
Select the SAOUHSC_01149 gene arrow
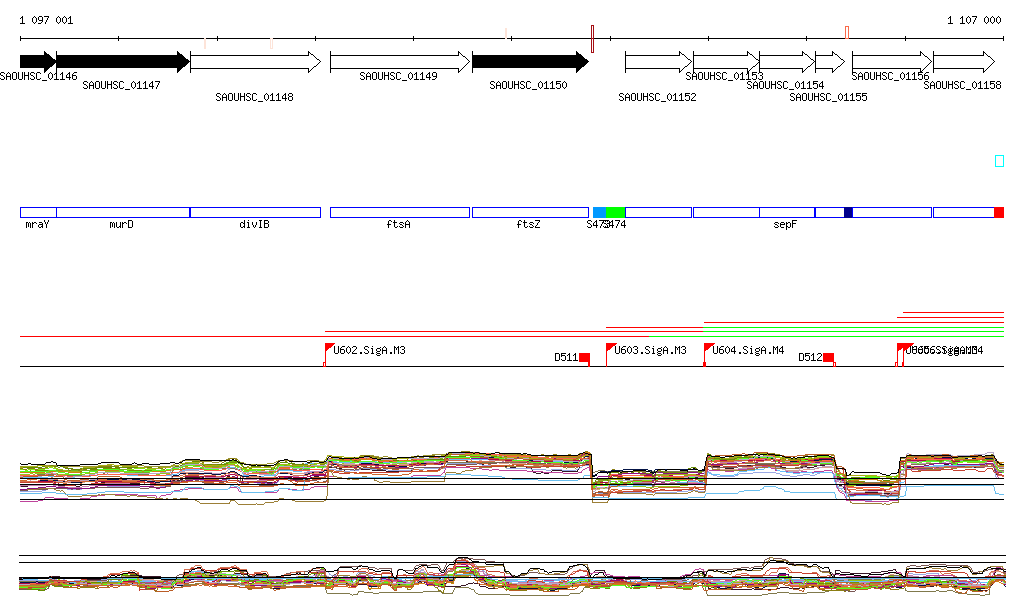(x=399, y=62)
